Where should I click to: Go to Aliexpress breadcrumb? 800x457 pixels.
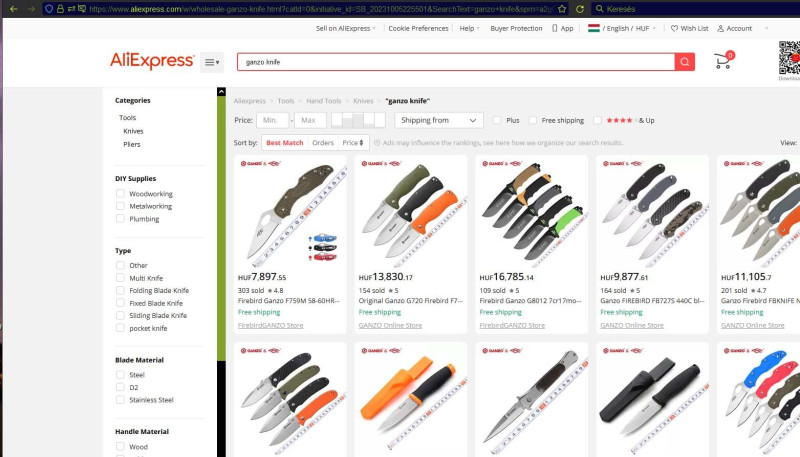point(249,101)
